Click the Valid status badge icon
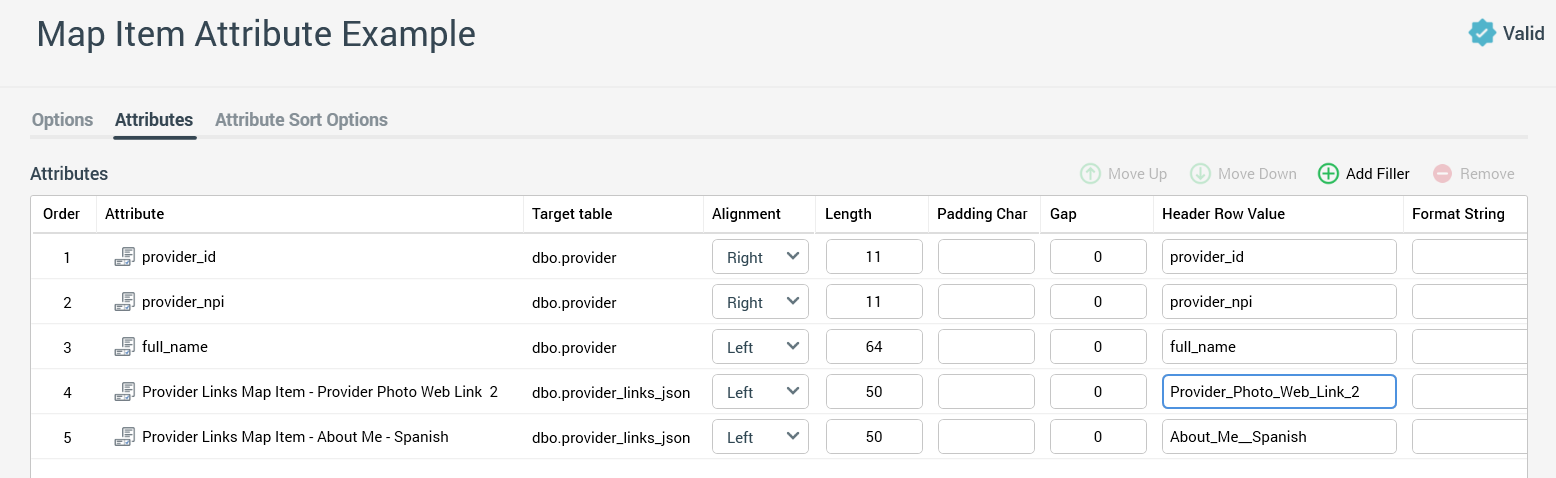Viewport: 1556px width, 478px height. pyautogui.click(x=1482, y=33)
